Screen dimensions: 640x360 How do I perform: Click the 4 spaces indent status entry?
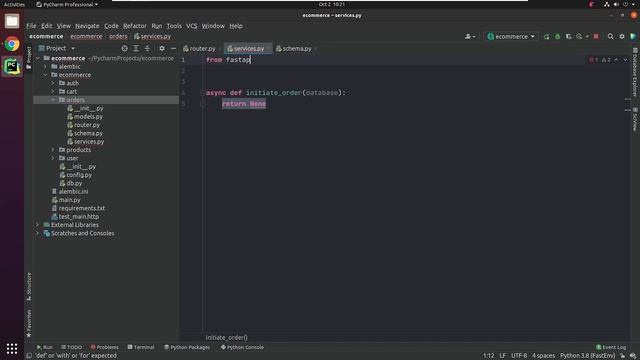[x=543, y=356]
